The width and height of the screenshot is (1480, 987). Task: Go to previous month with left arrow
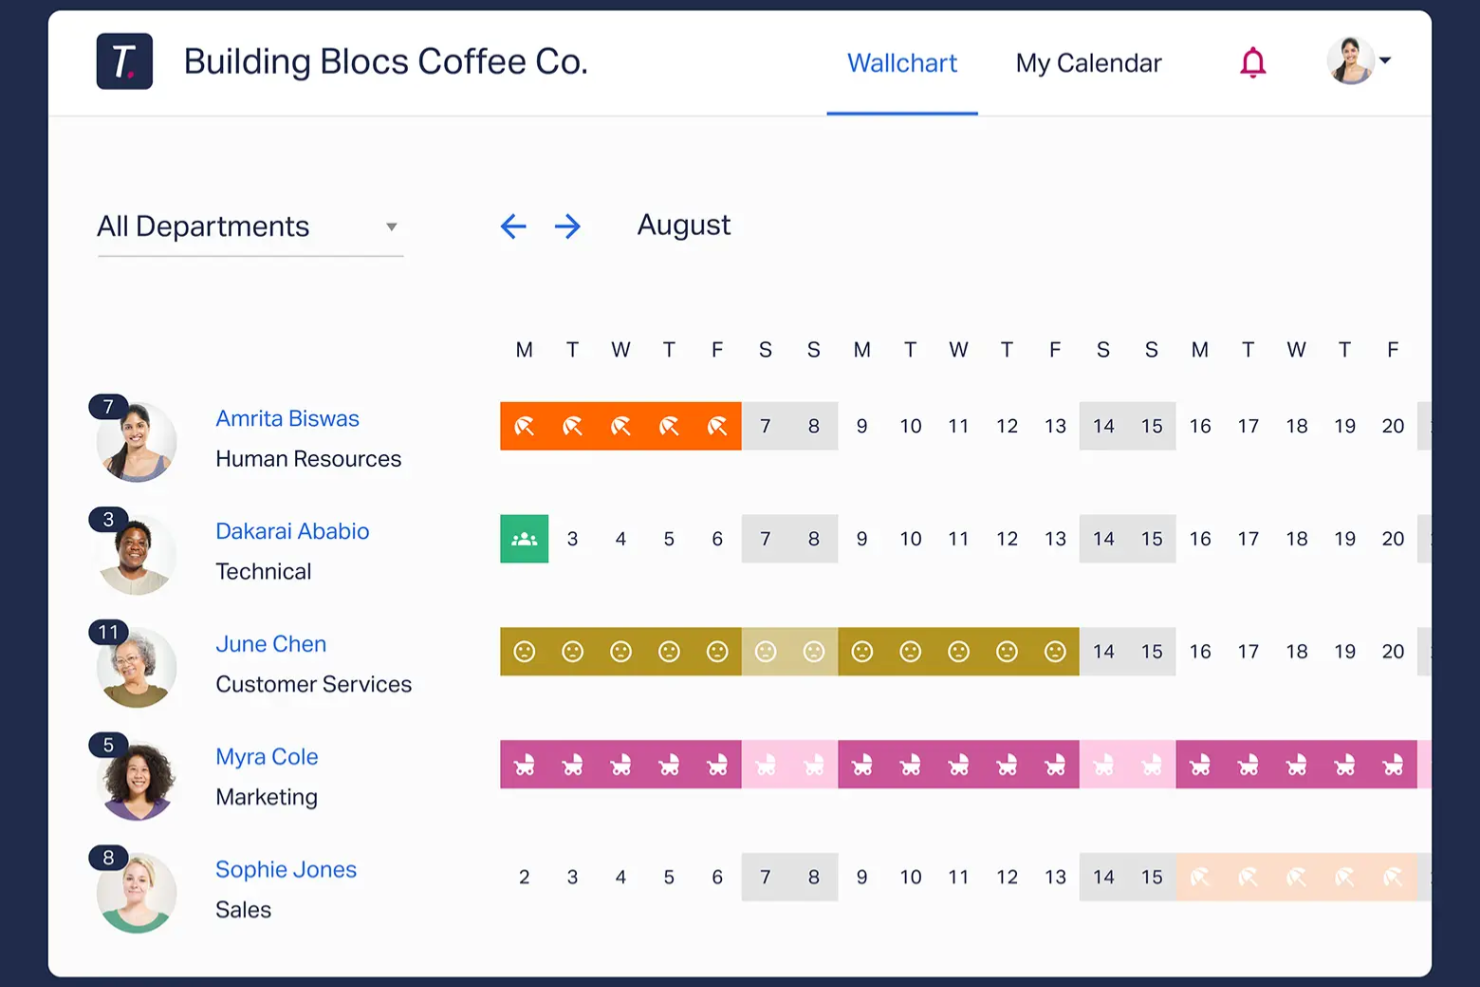pyautogui.click(x=513, y=226)
